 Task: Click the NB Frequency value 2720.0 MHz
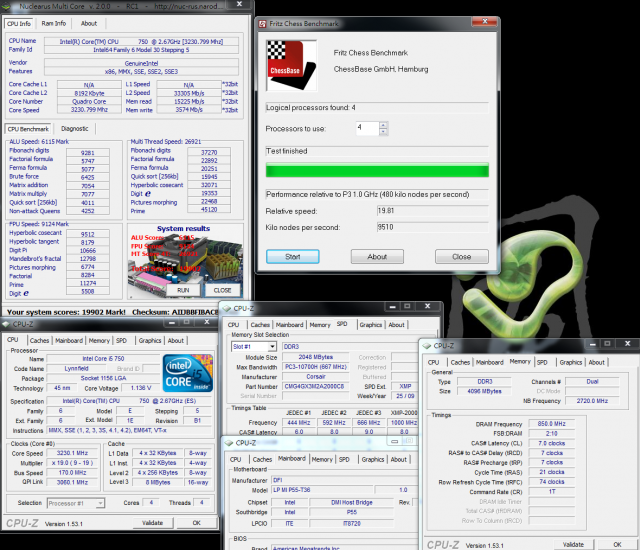point(592,401)
